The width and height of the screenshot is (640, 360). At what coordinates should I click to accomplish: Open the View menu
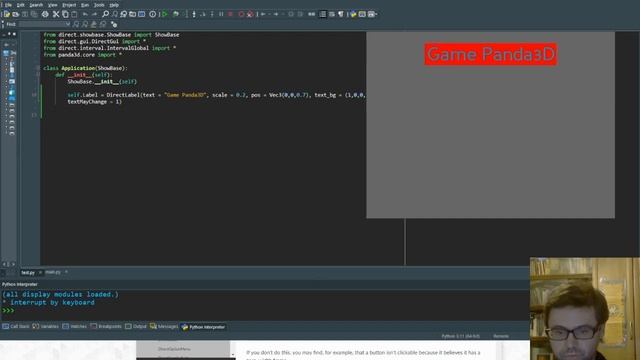(53, 5)
